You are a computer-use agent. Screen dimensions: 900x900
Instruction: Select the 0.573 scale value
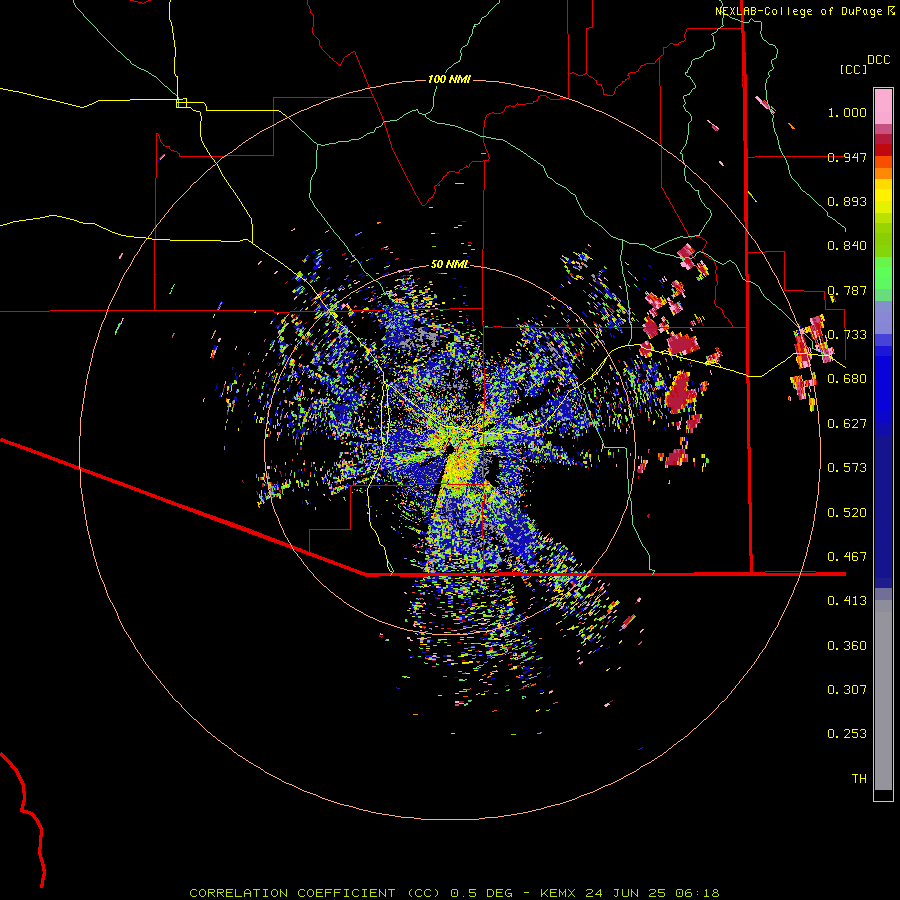click(x=847, y=468)
